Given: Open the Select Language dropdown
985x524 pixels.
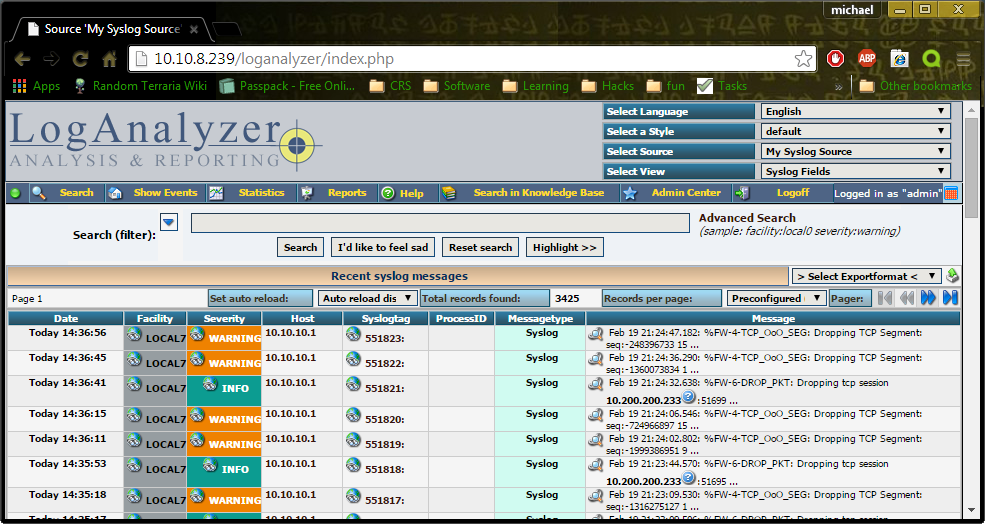Looking at the screenshot, I should pyautogui.click(x=855, y=111).
